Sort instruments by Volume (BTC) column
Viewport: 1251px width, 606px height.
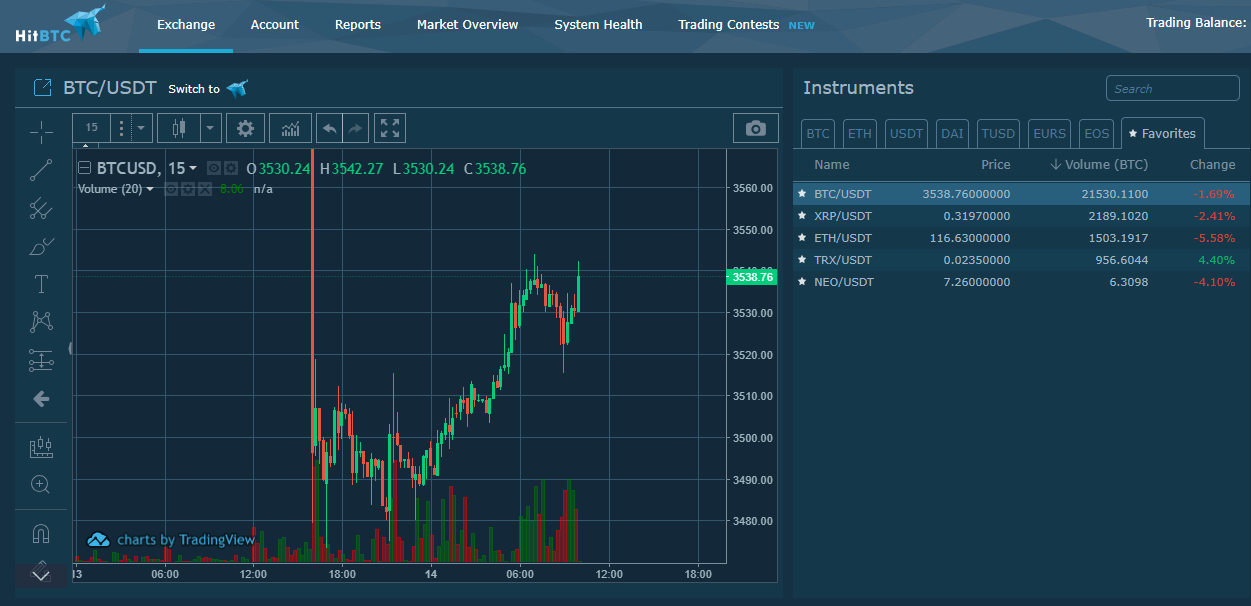pos(1099,164)
